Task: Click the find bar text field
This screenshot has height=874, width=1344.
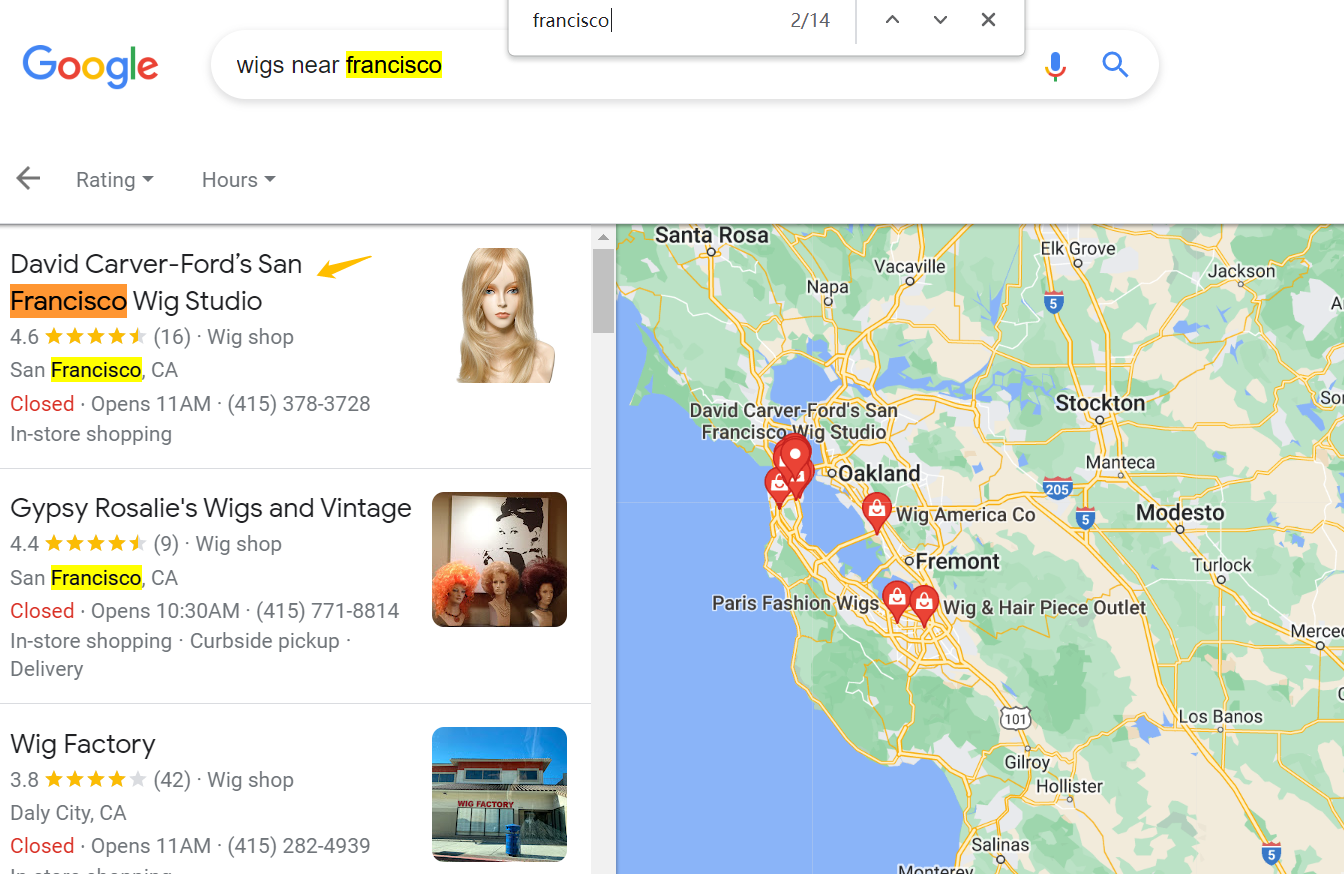Action: (650, 20)
